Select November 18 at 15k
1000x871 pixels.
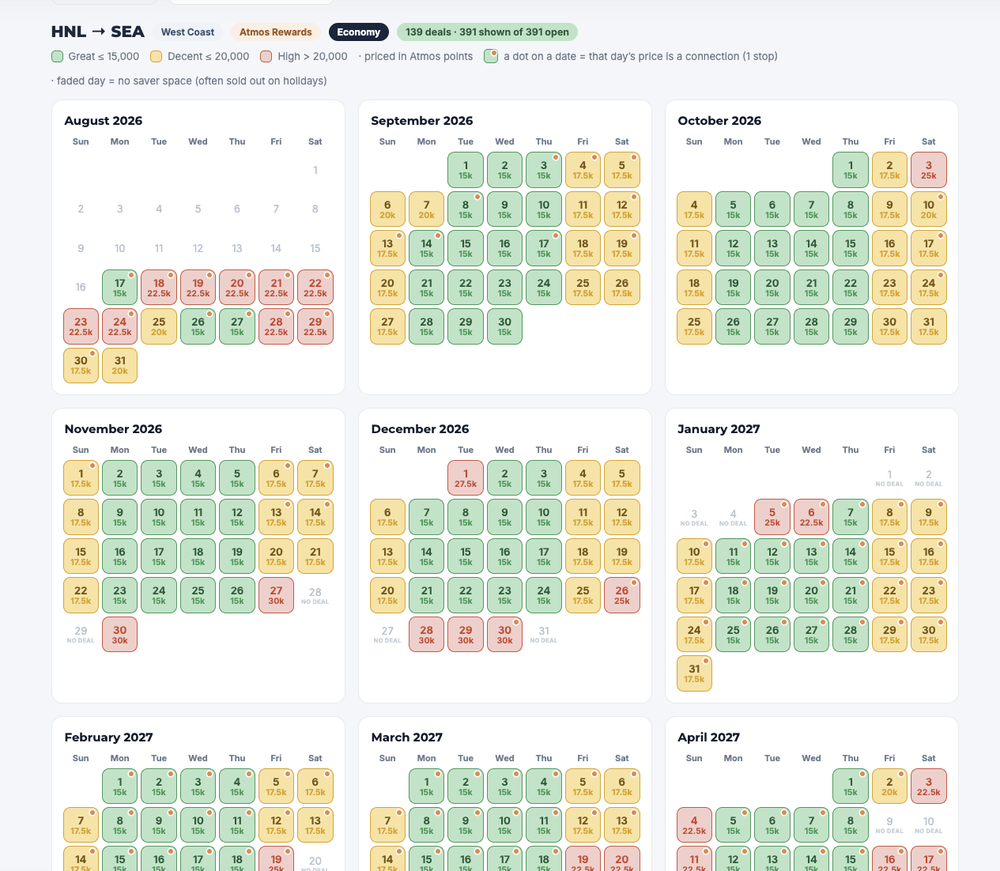click(x=198, y=556)
